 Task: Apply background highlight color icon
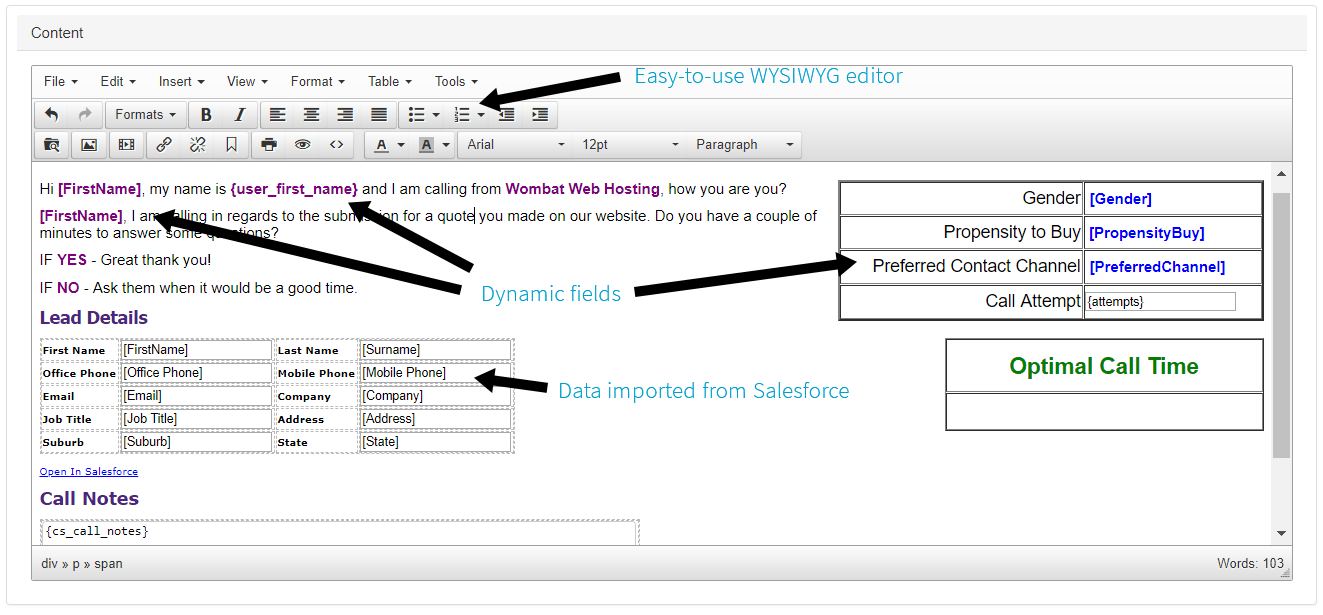(426, 145)
